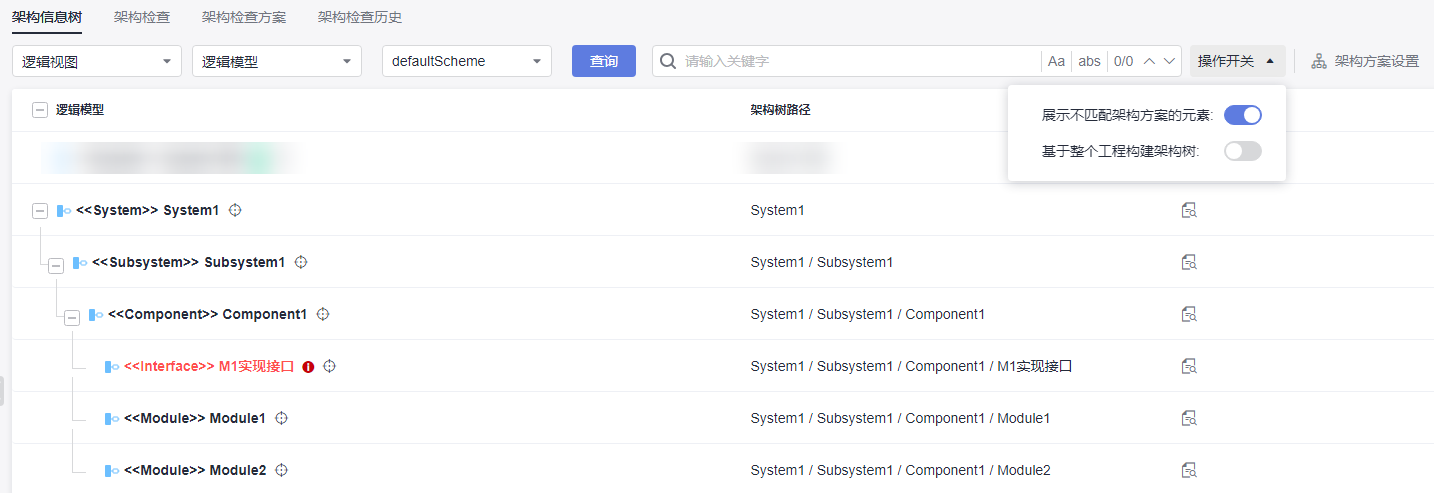Switch to the 架构检查 tab

click(x=142, y=17)
